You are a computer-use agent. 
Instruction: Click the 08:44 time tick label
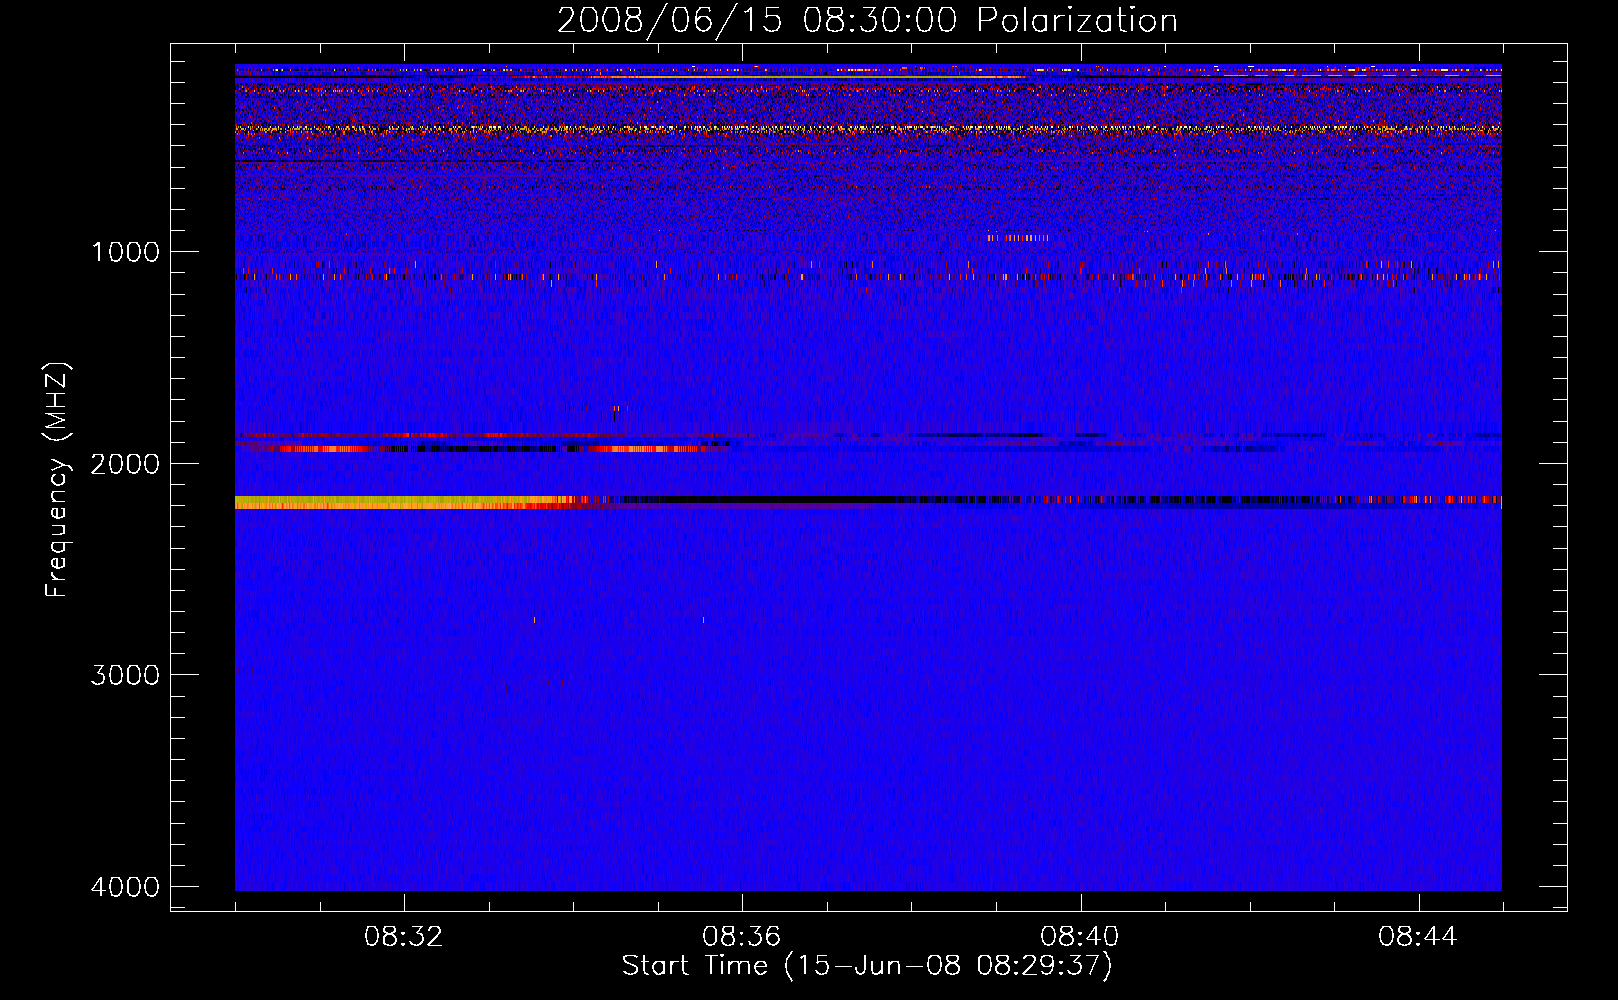pyautogui.click(x=1418, y=937)
